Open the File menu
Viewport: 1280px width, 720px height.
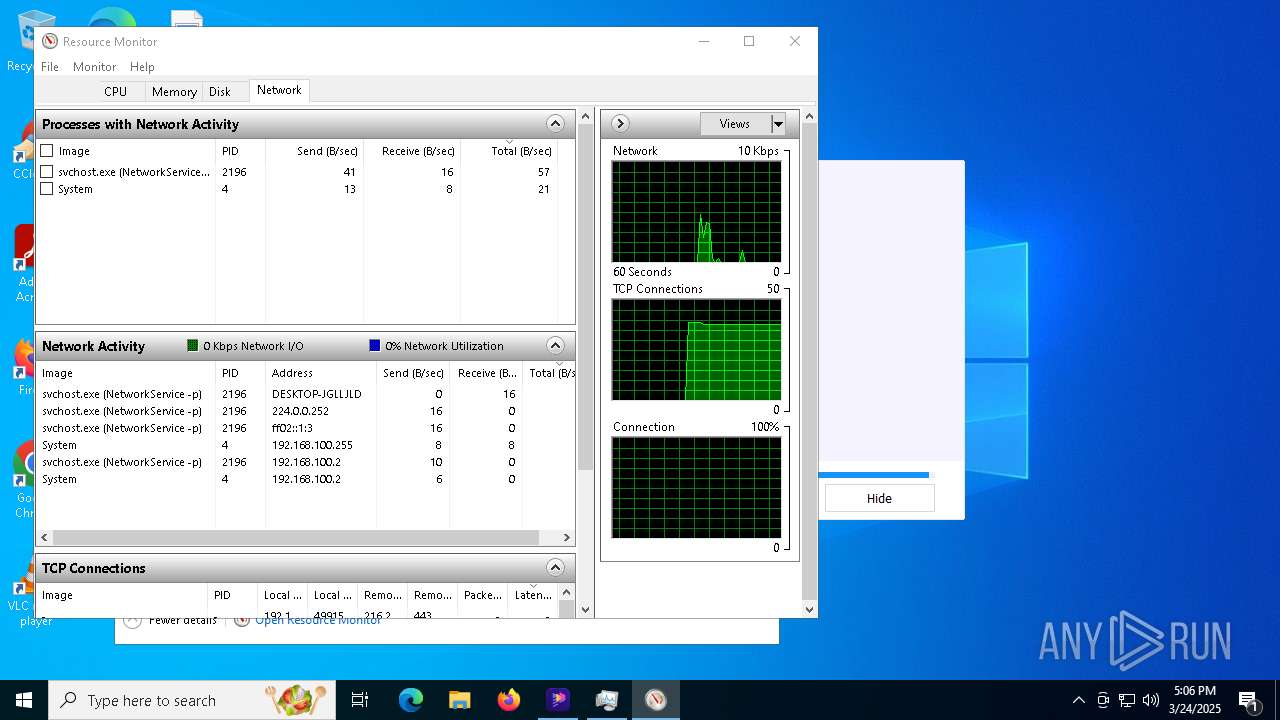(x=50, y=66)
